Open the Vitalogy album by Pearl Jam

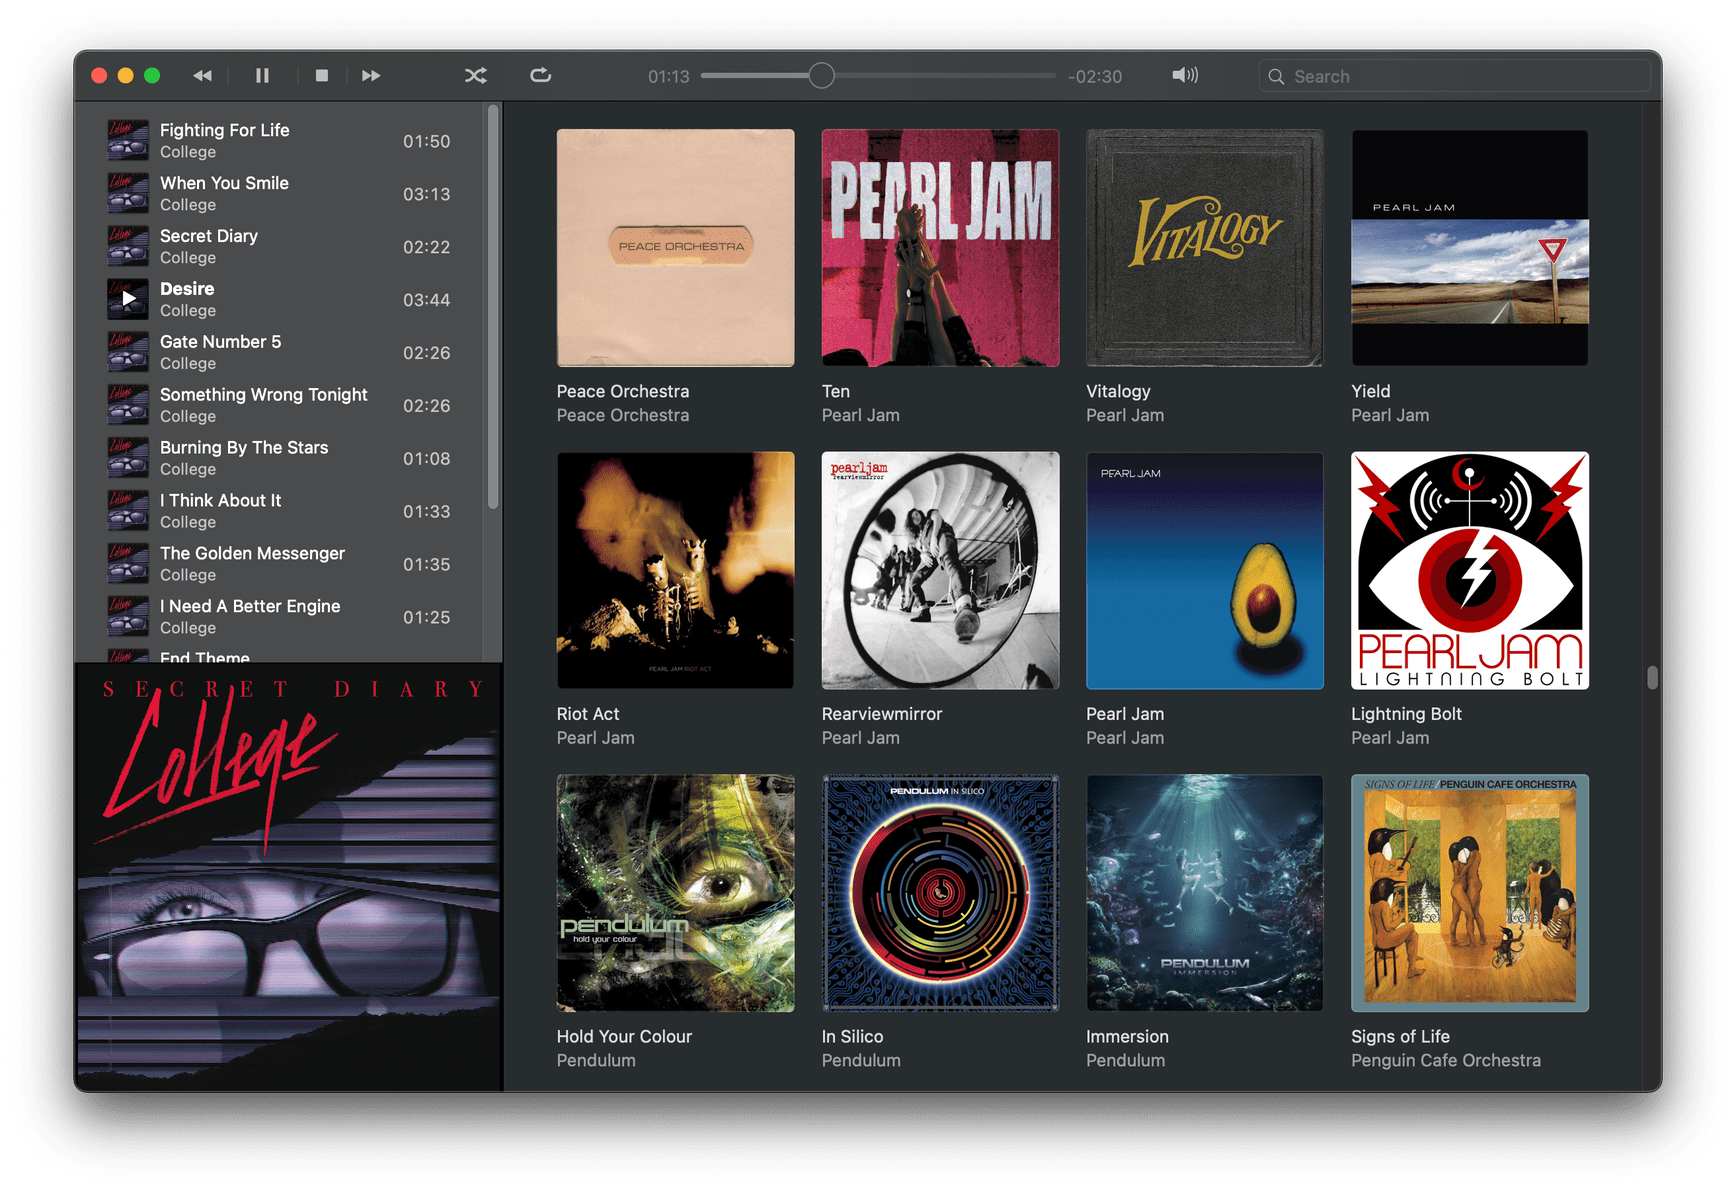(x=1204, y=247)
